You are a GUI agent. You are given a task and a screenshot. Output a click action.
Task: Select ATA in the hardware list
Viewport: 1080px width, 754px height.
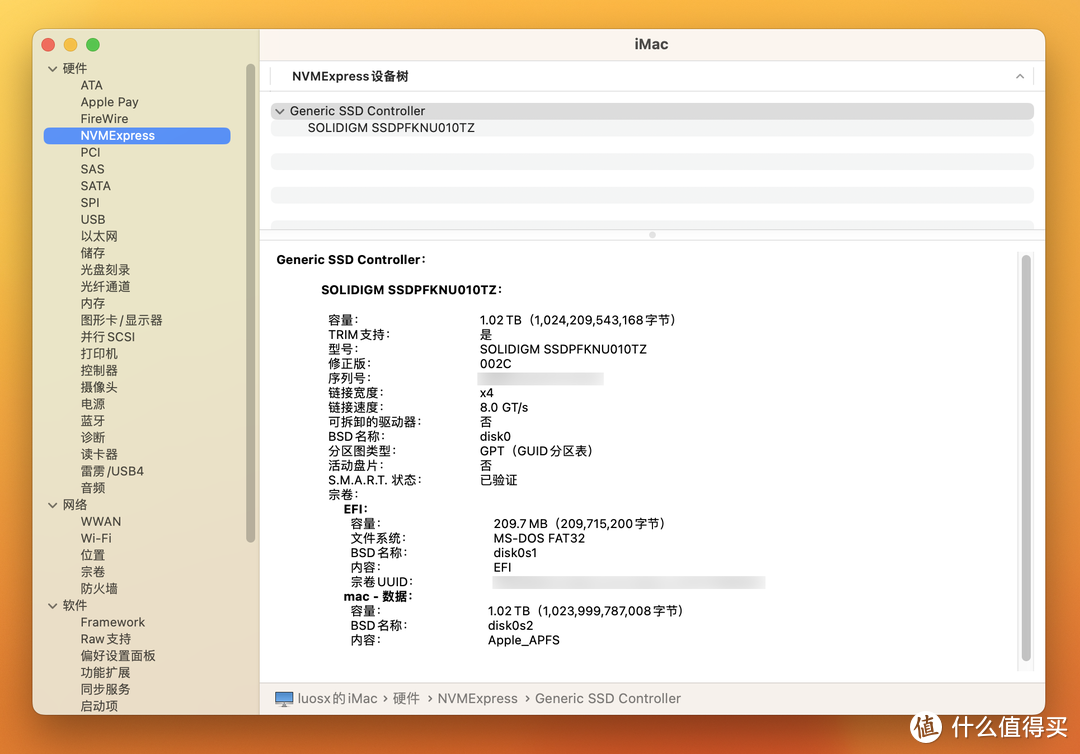[92, 85]
